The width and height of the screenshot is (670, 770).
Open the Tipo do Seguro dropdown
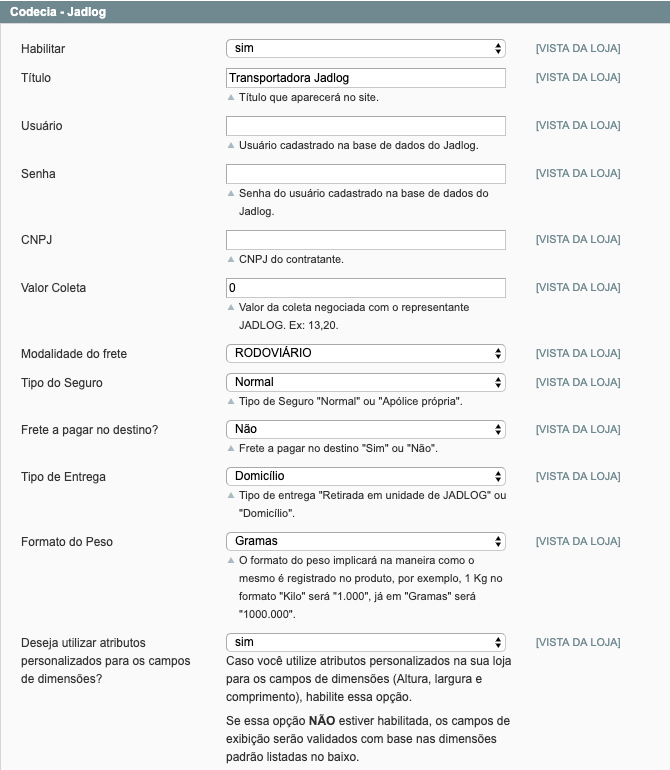coord(366,382)
